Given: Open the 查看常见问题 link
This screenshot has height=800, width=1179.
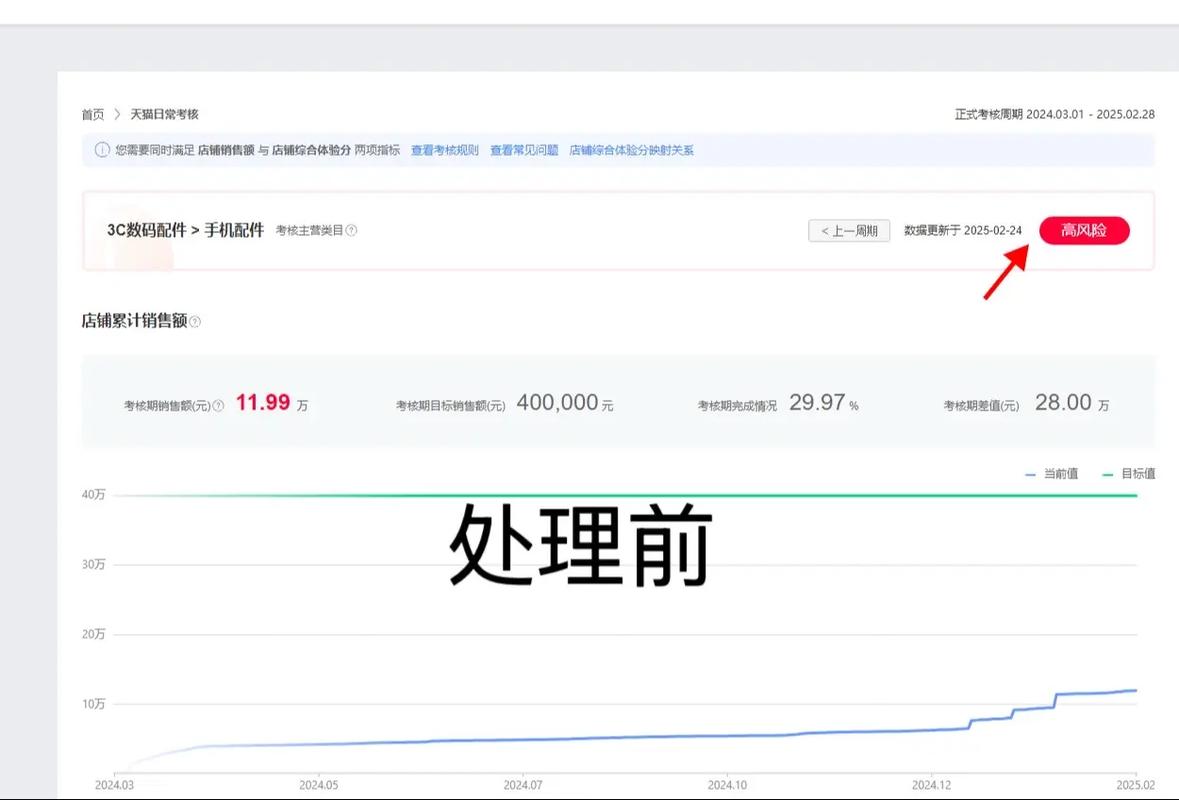Looking at the screenshot, I should click(524, 149).
